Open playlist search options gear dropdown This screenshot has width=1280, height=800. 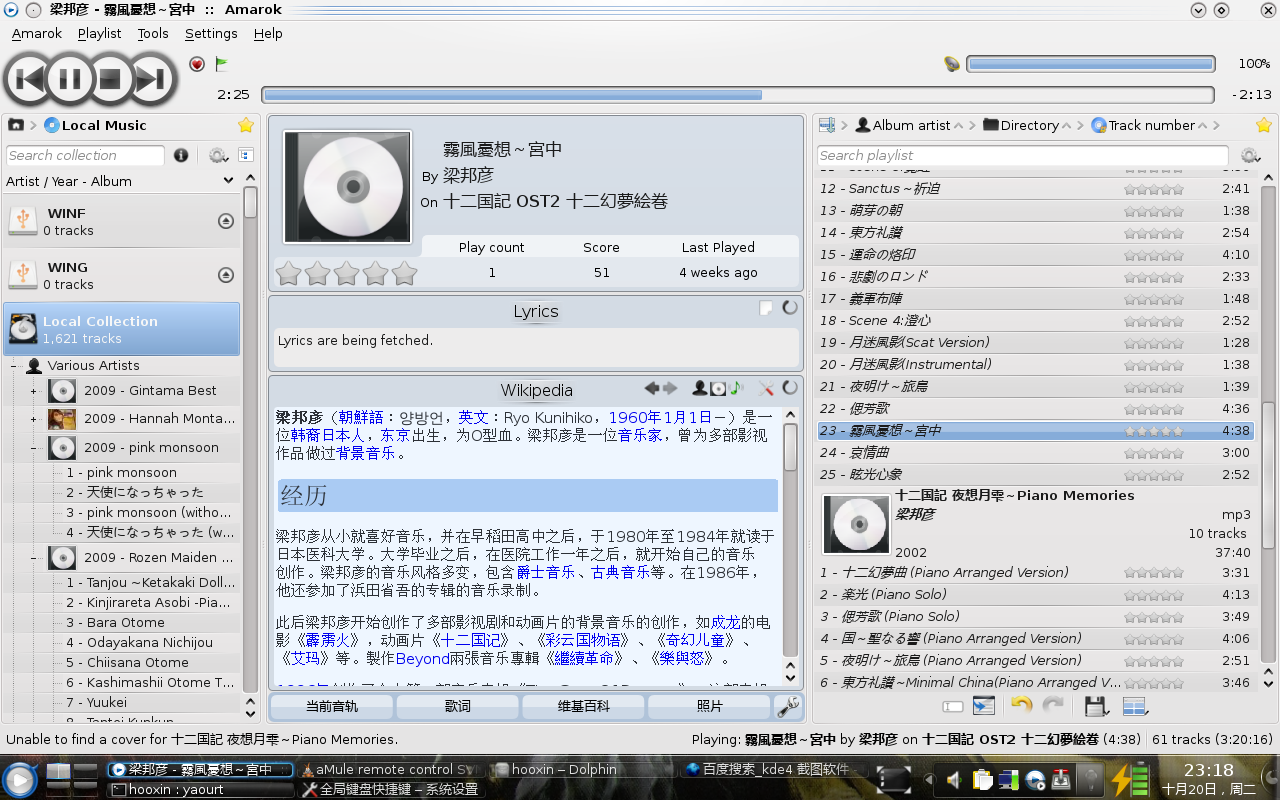tap(1250, 155)
